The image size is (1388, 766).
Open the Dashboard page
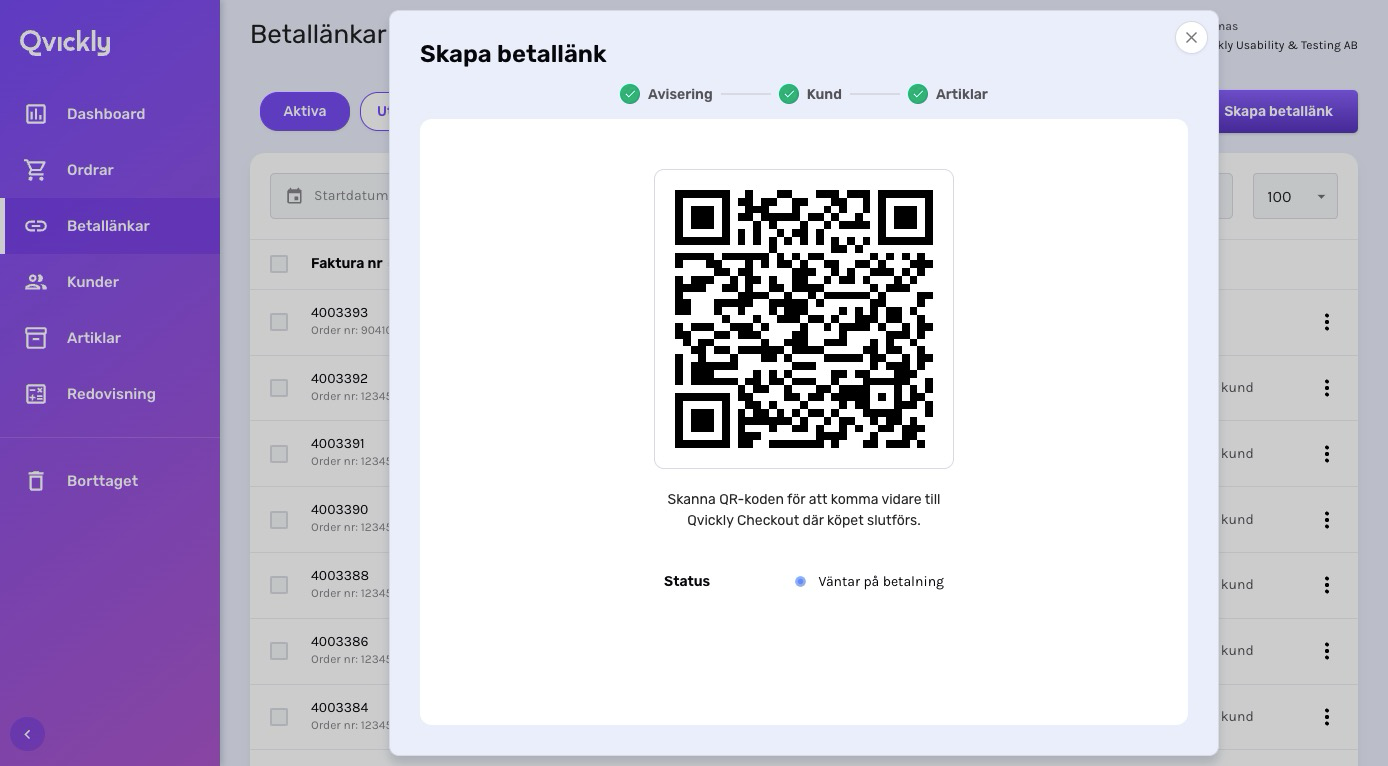110,114
